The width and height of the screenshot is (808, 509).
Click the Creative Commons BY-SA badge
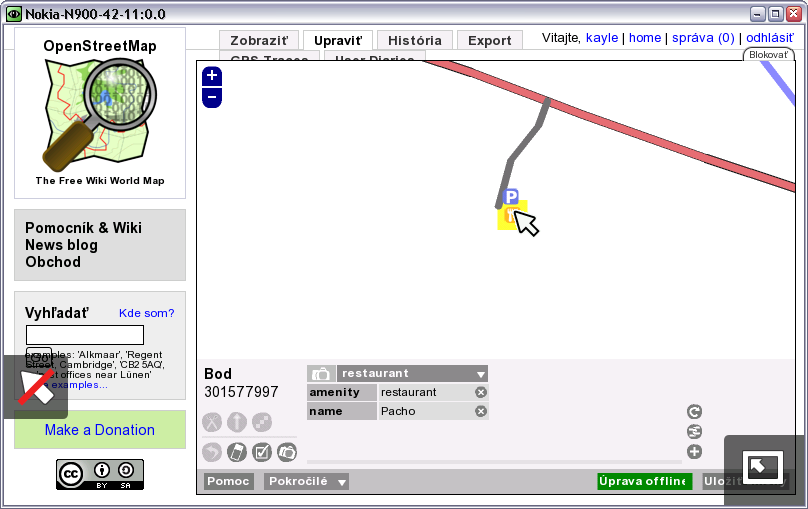pyautogui.click(x=100, y=474)
